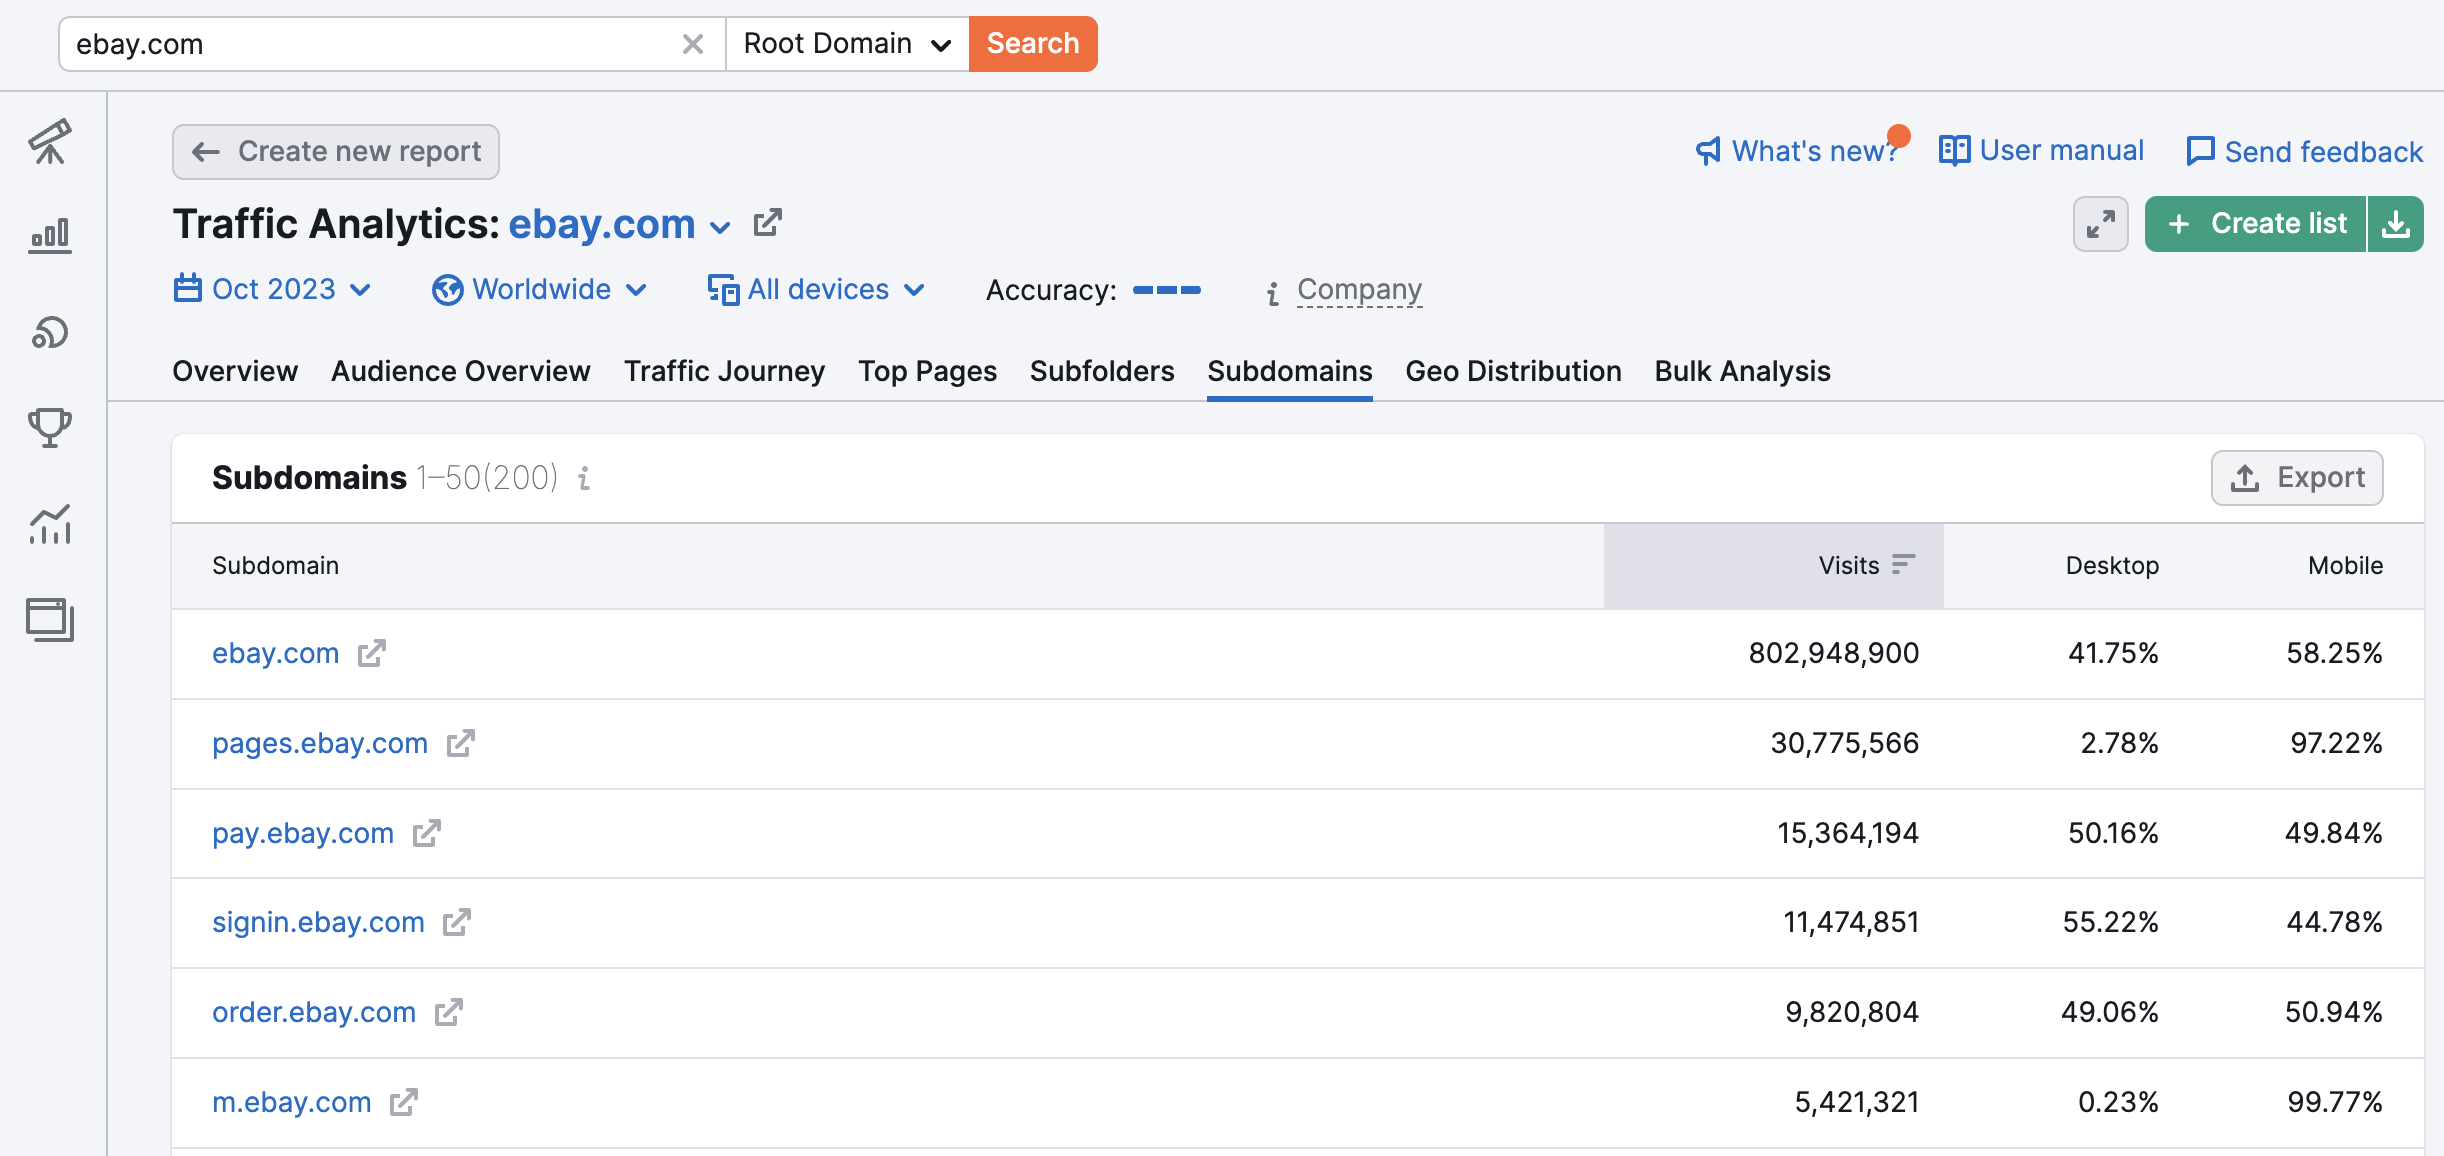Expand the Root Domain dropdown

click(x=847, y=44)
